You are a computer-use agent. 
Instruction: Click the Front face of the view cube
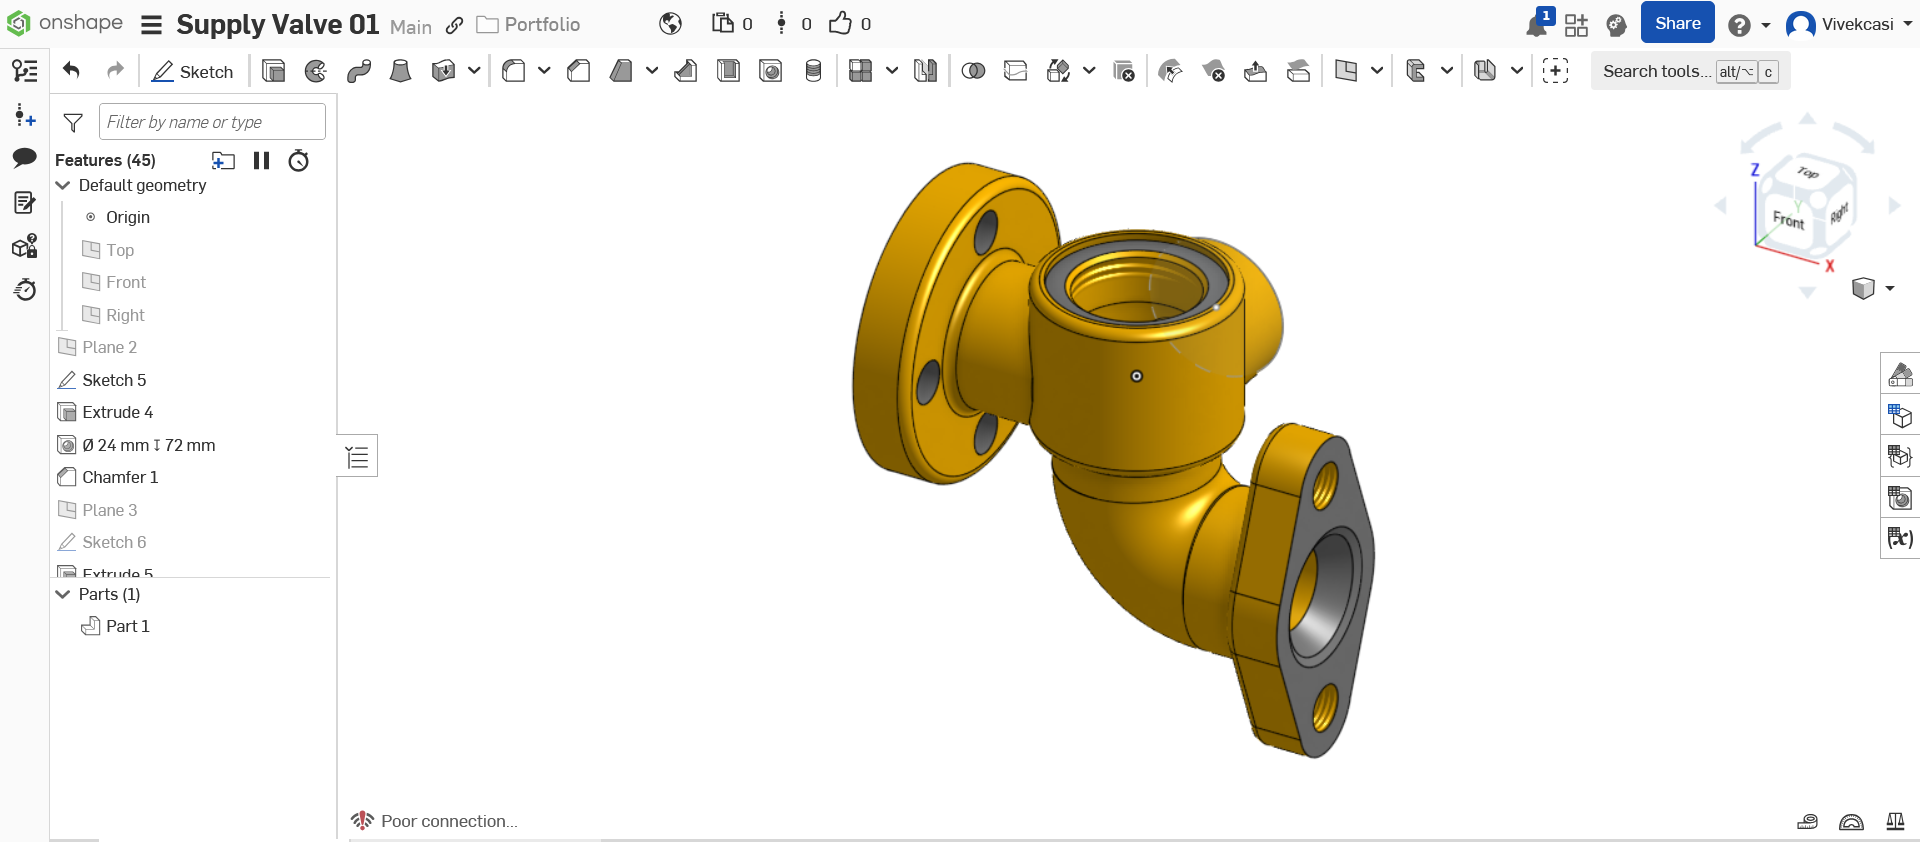(1789, 218)
